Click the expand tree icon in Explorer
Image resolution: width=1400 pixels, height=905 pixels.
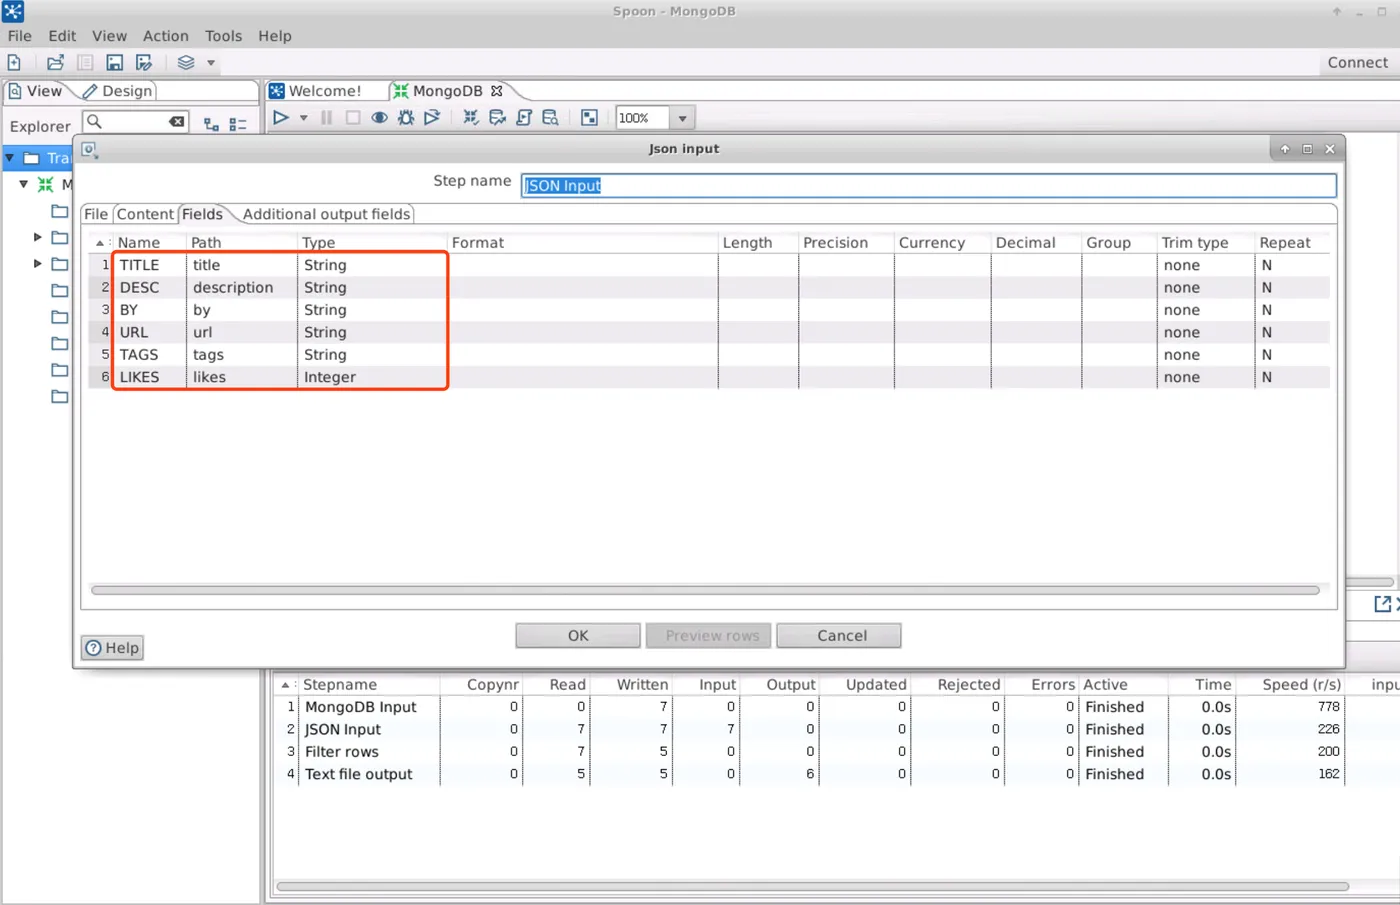click(x=211, y=125)
